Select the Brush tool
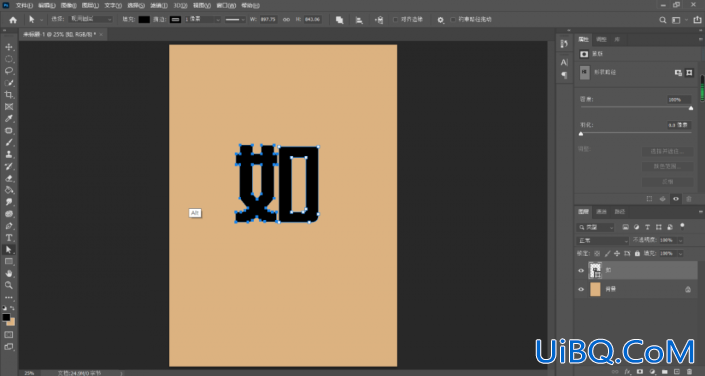The height and width of the screenshot is (376, 705). 9,143
